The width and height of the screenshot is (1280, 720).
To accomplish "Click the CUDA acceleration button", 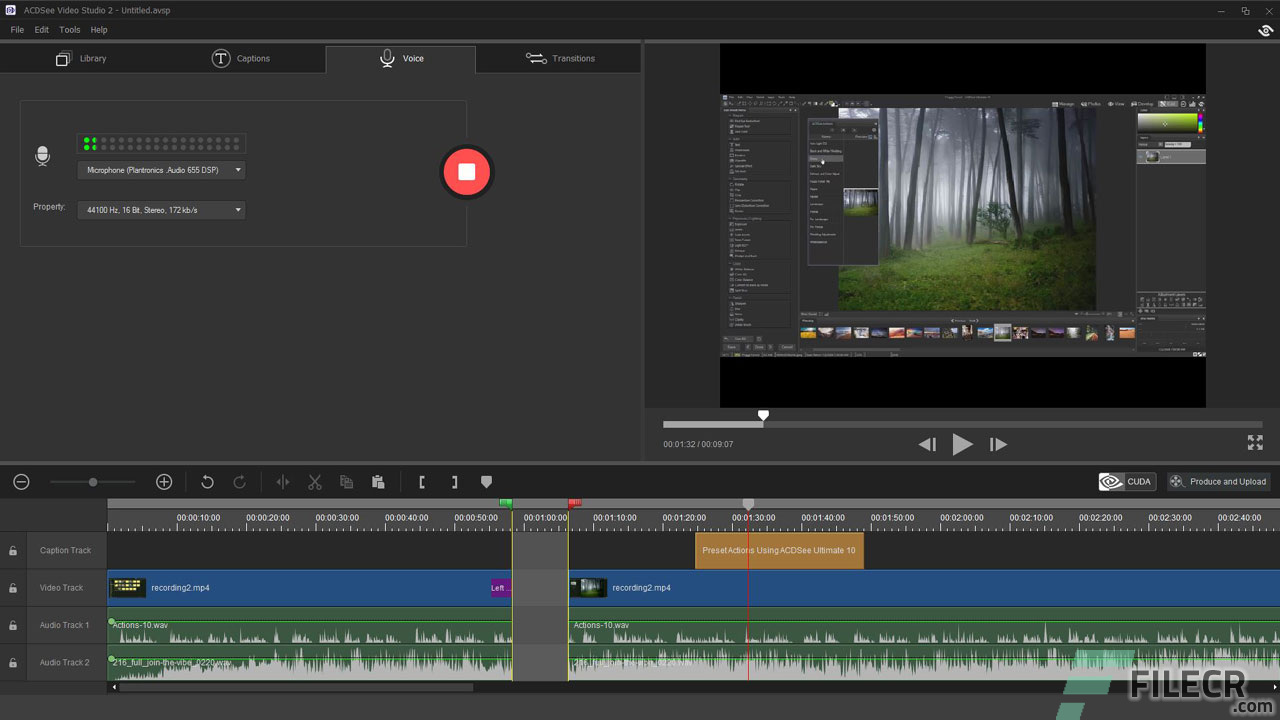I will coord(1127,482).
